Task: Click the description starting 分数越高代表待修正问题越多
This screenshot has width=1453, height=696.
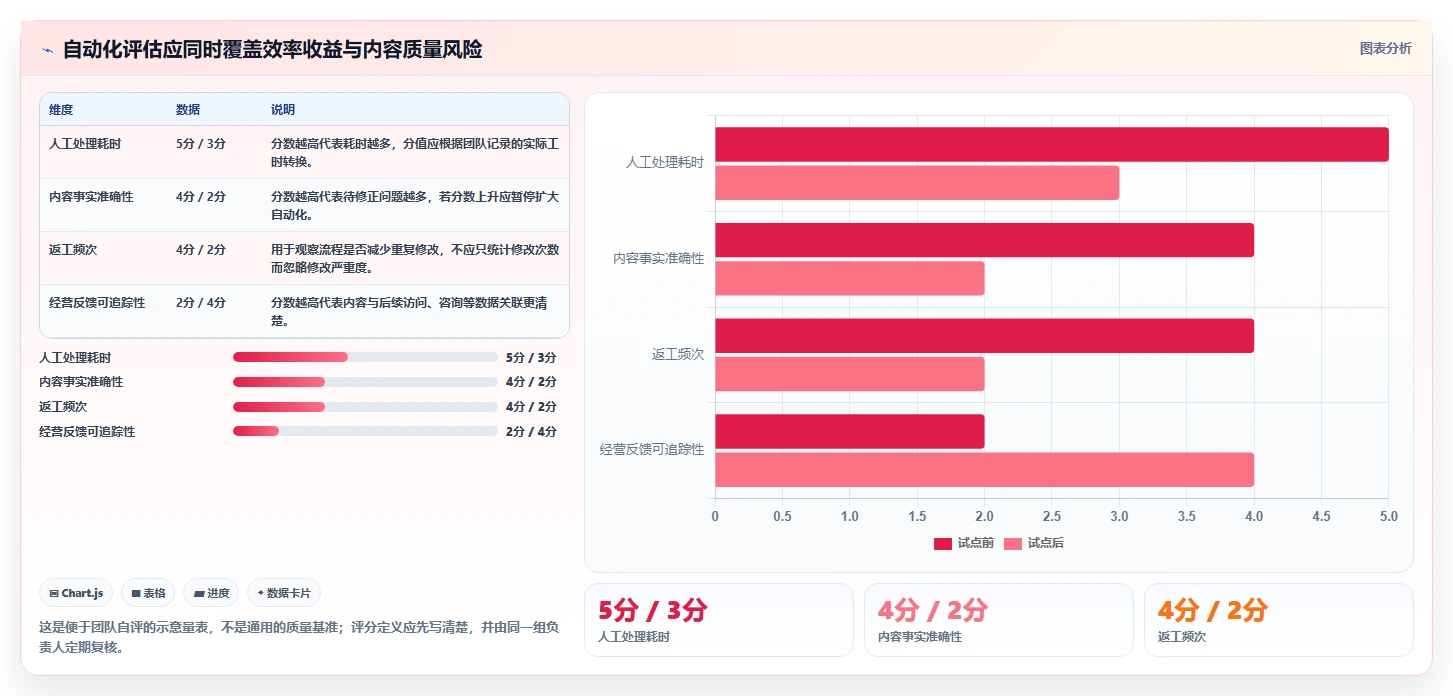Action: coord(415,206)
